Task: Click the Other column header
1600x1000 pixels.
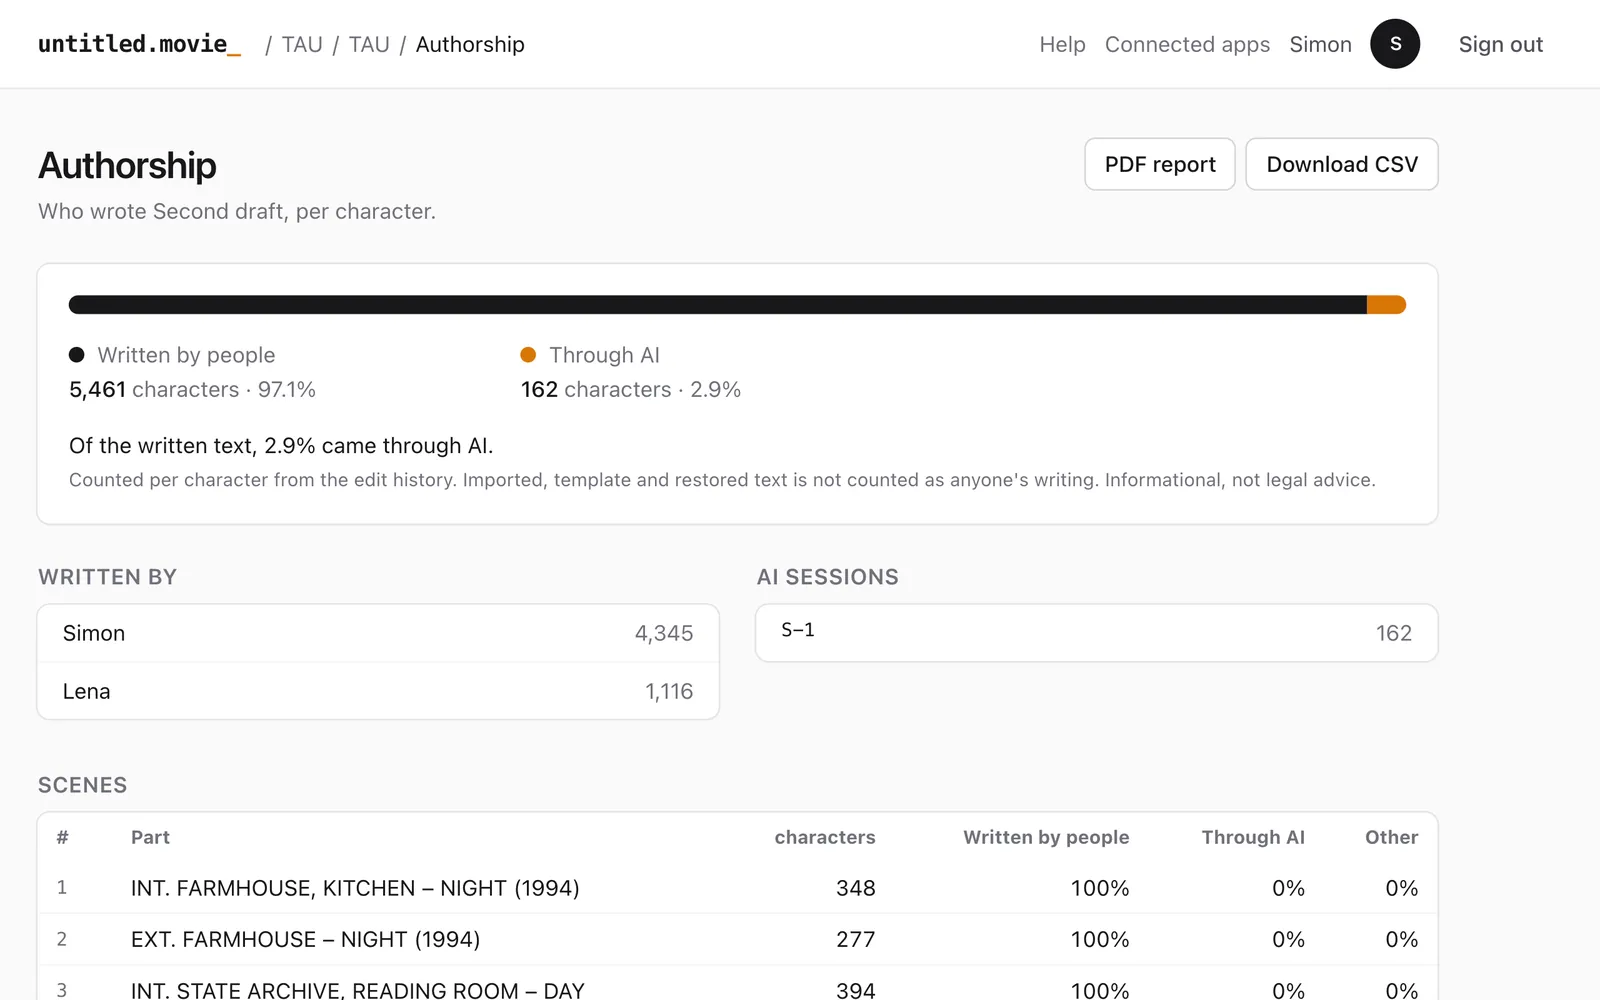Action: 1392,837
